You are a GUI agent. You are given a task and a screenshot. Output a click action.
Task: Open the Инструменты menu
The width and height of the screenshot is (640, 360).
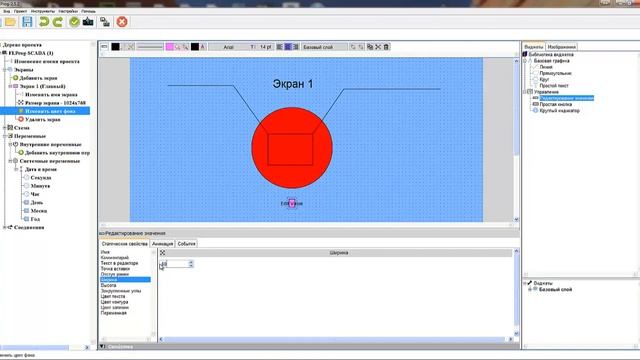pyautogui.click(x=42, y=11)
